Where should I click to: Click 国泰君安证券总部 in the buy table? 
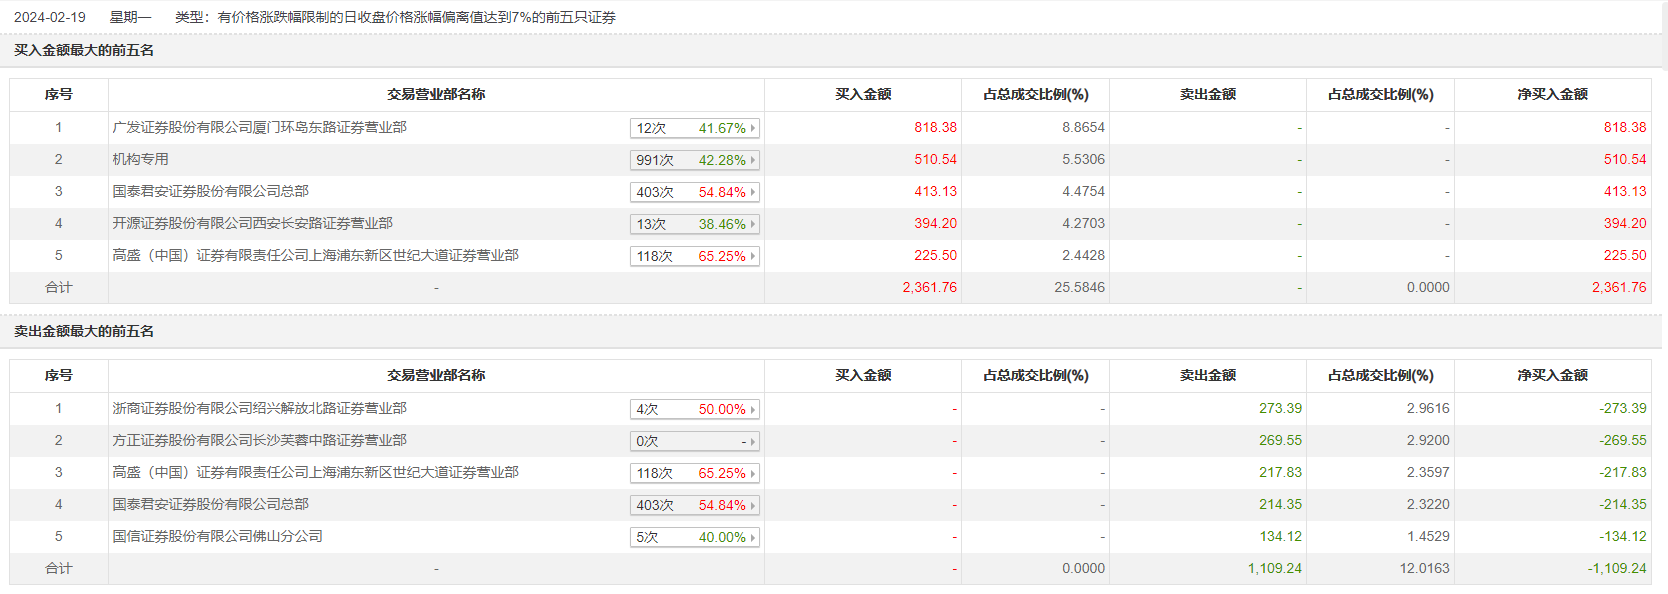pos(210,191)
